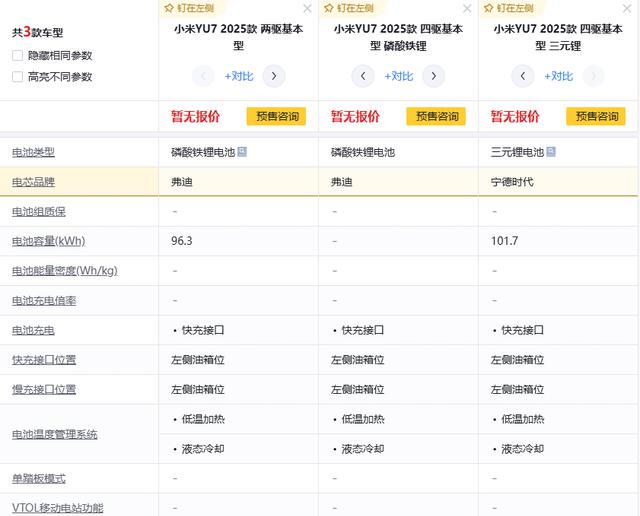Click 暂无报价 price under 四驱 三元锂
This screenshot has width=640, height=516.
[x=515, y=117]
